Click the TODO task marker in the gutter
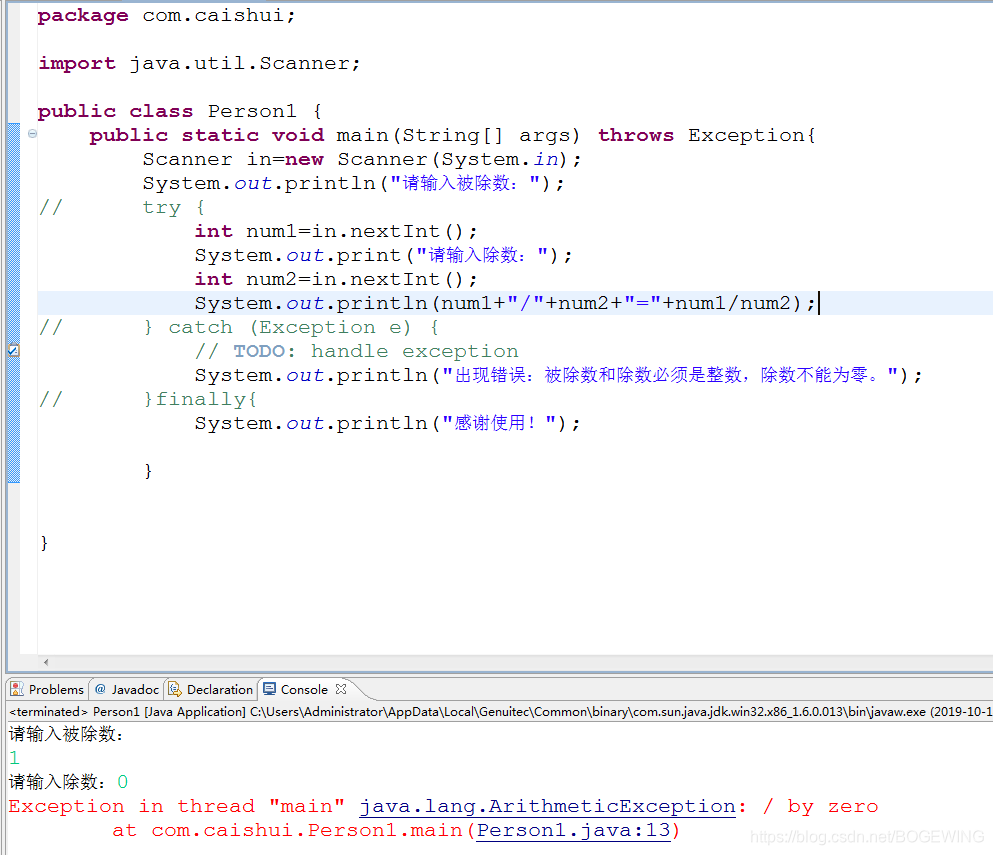The height and width of the screenshot is (855, 993). click(x=13, y=350)
